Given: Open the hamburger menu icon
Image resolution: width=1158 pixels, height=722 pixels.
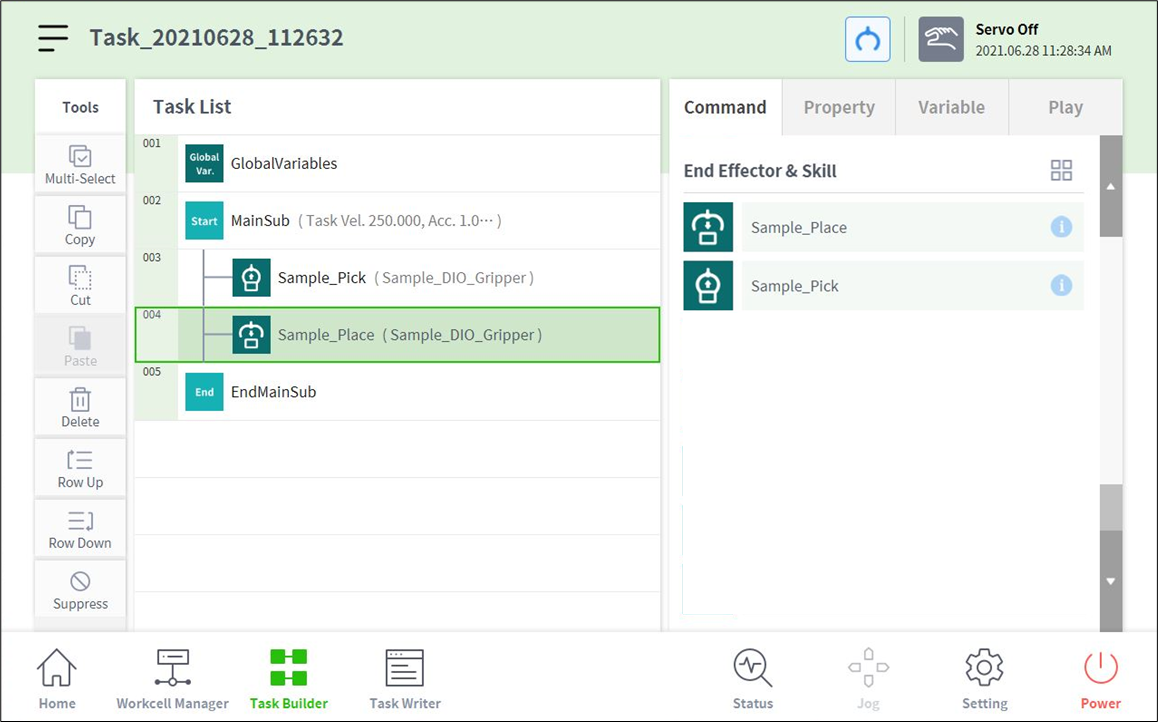Looking at the screenshot, I should coord(53,38).
